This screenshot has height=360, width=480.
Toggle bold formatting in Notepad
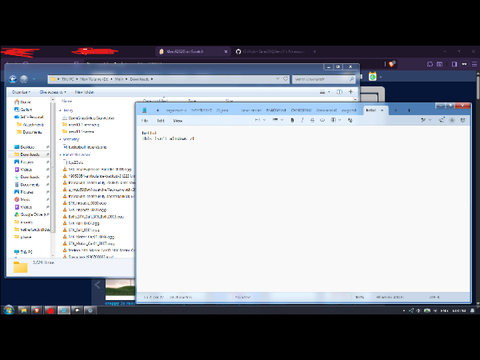pos(292,120)
